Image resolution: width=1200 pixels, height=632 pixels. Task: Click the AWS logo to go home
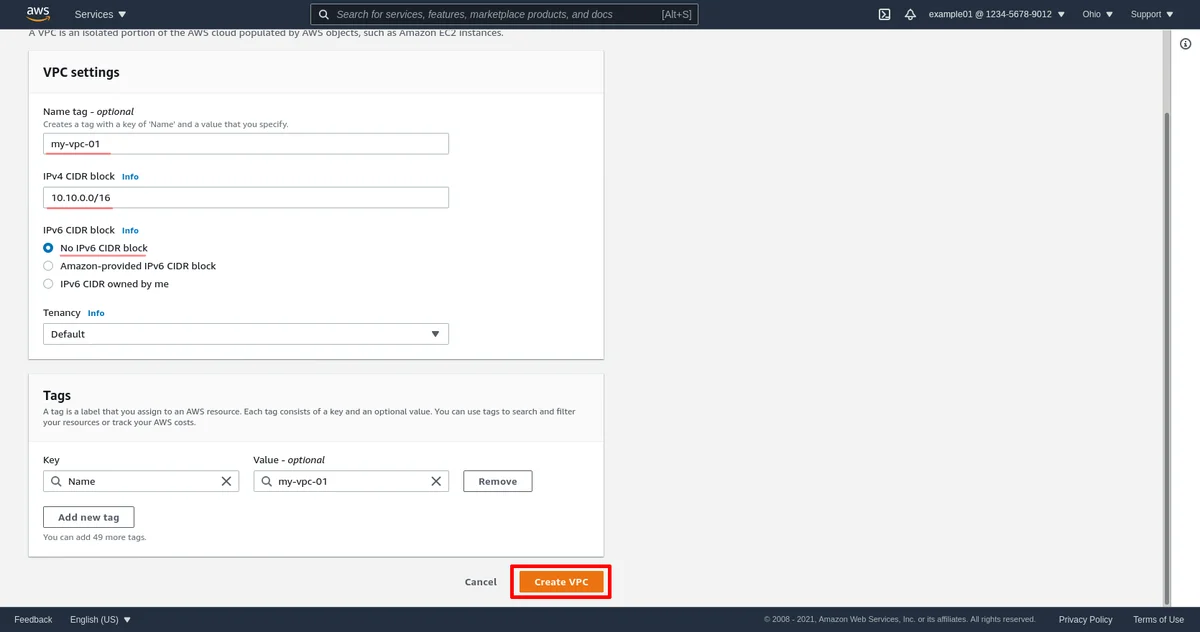[x=37, y=13]
